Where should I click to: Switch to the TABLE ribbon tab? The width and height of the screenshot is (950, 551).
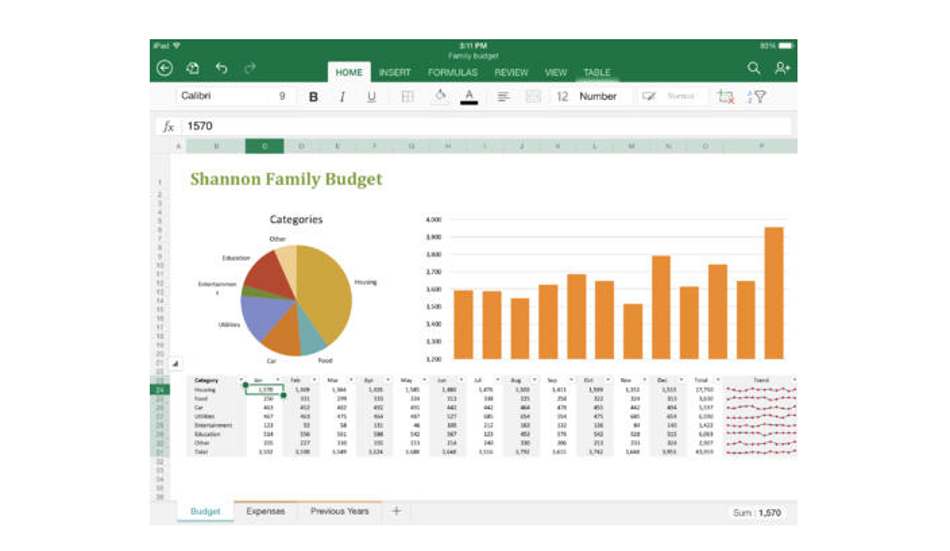(597, 73)
